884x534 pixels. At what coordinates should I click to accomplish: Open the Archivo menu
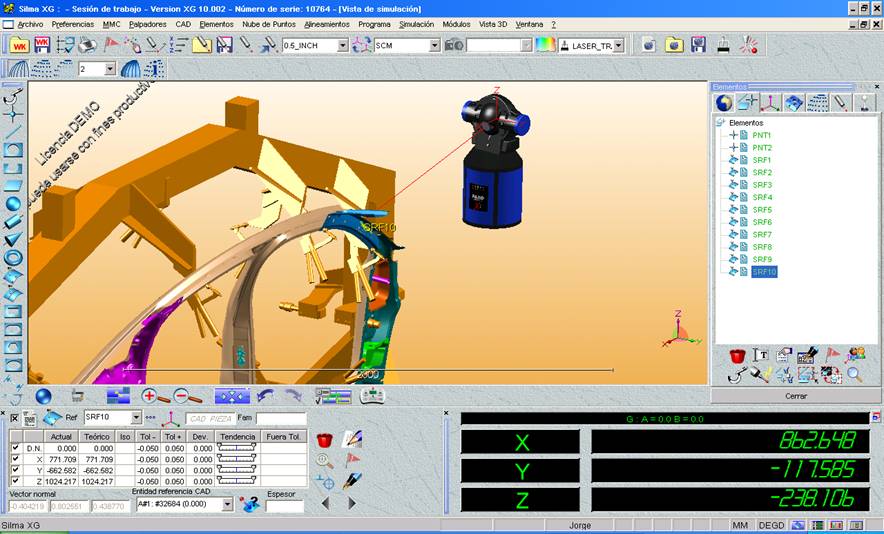click(x=30, y=24)
